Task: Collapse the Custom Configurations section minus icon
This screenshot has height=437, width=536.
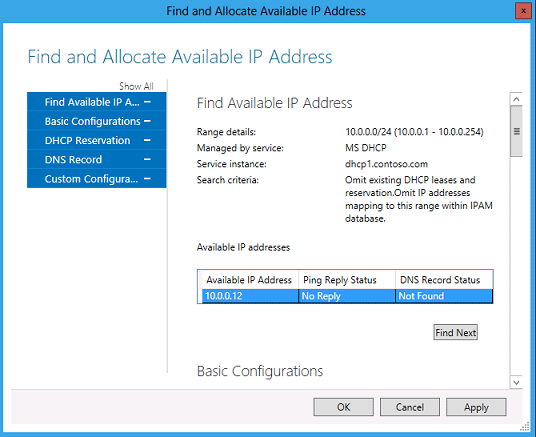Action: coord(147,178)
